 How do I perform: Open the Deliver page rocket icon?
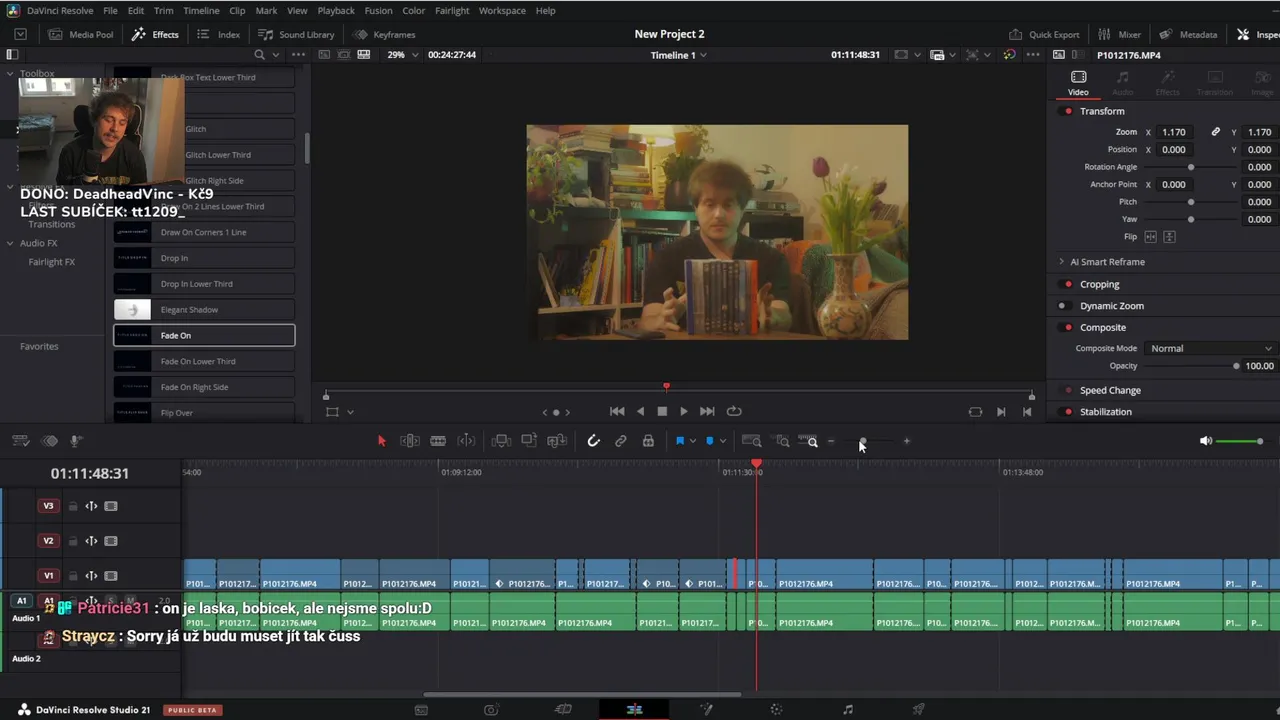[918, 709]
